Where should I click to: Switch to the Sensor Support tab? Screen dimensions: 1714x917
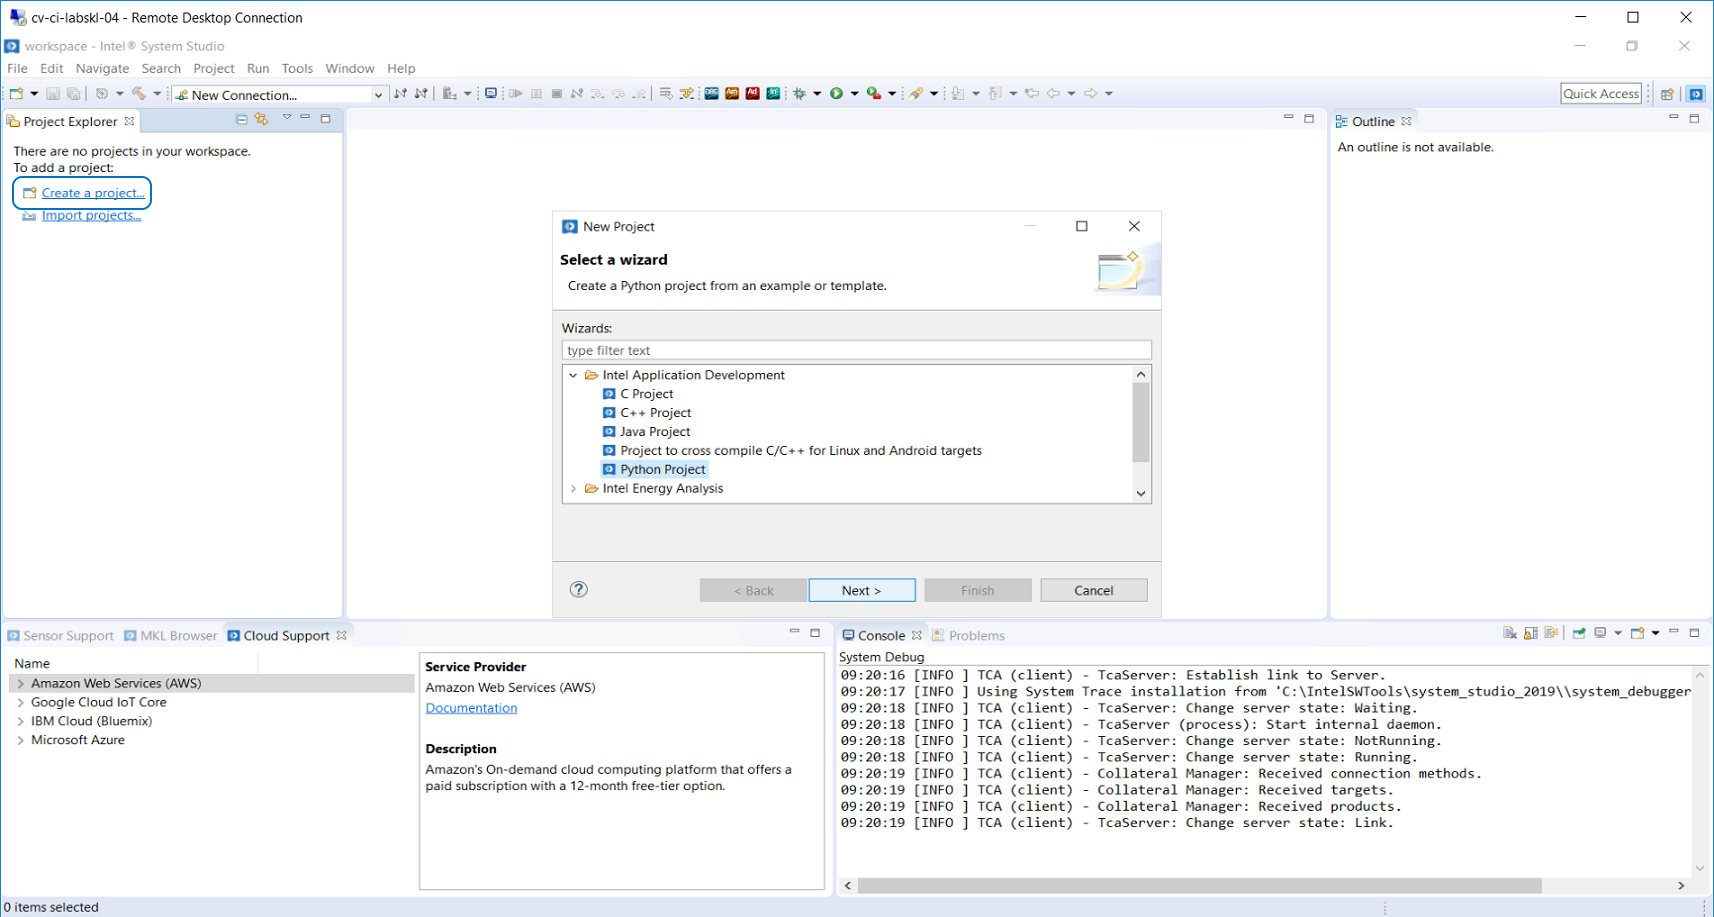(60, 636)
